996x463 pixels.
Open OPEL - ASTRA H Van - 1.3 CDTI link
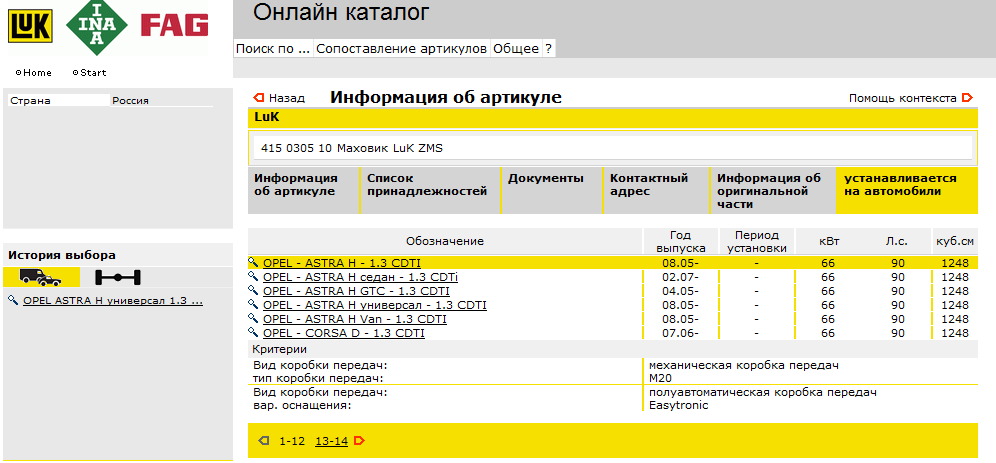(354, 319)
